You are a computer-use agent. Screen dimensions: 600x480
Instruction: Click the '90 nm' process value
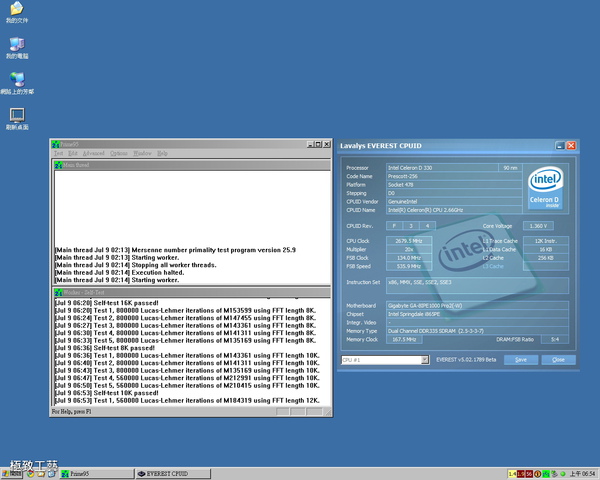tap(510, 168)
